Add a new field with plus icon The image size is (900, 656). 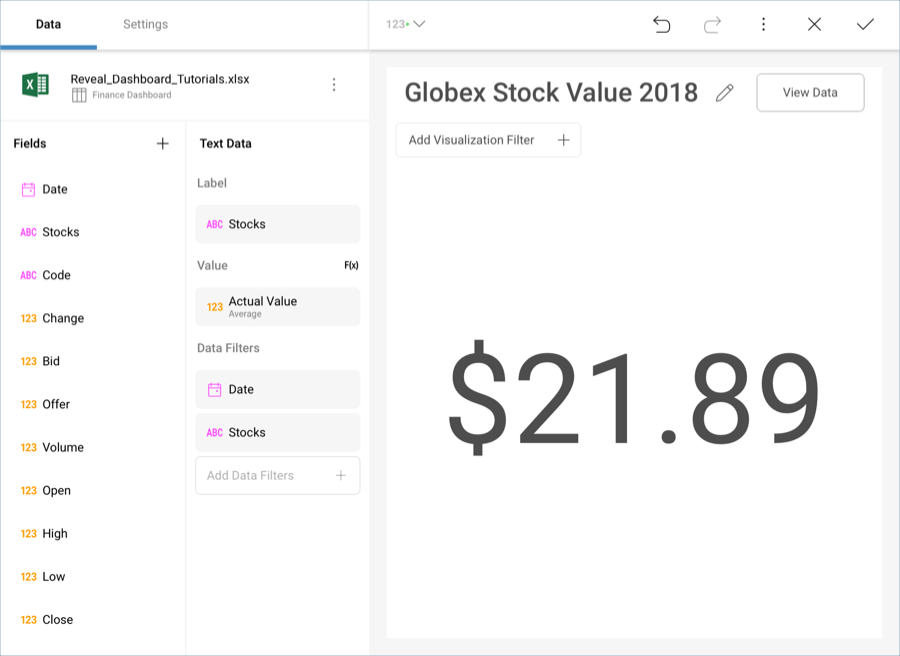163,144
